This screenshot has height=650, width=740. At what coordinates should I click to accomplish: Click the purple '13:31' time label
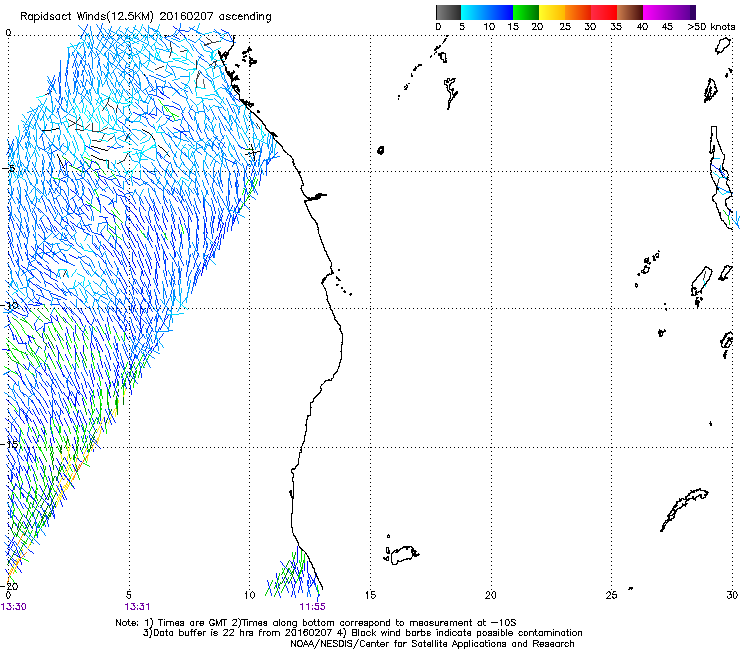(x=137, y=607)
